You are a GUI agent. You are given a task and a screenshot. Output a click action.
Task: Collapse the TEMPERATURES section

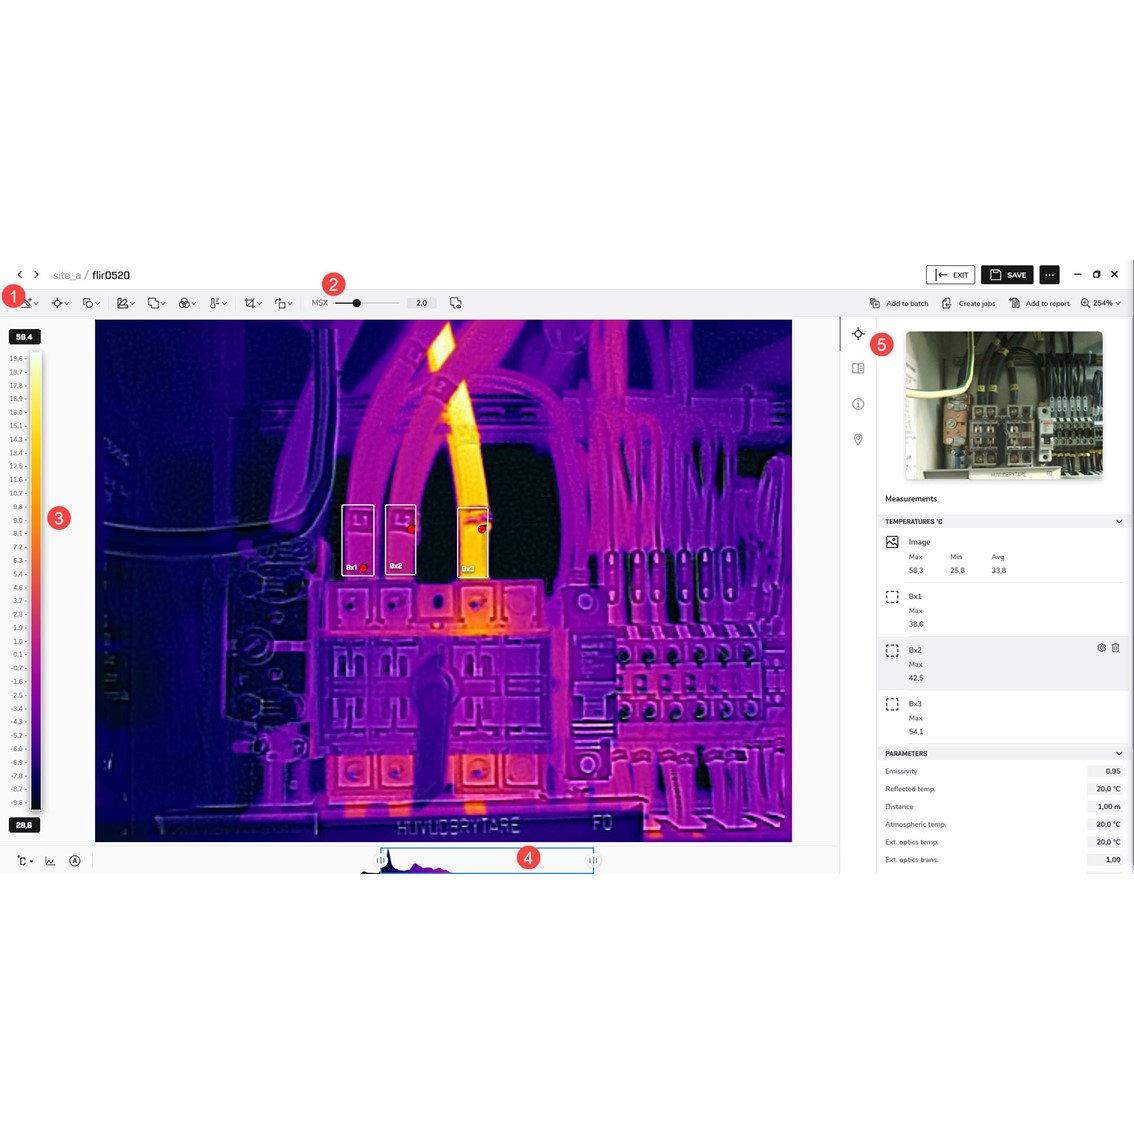1119,521
